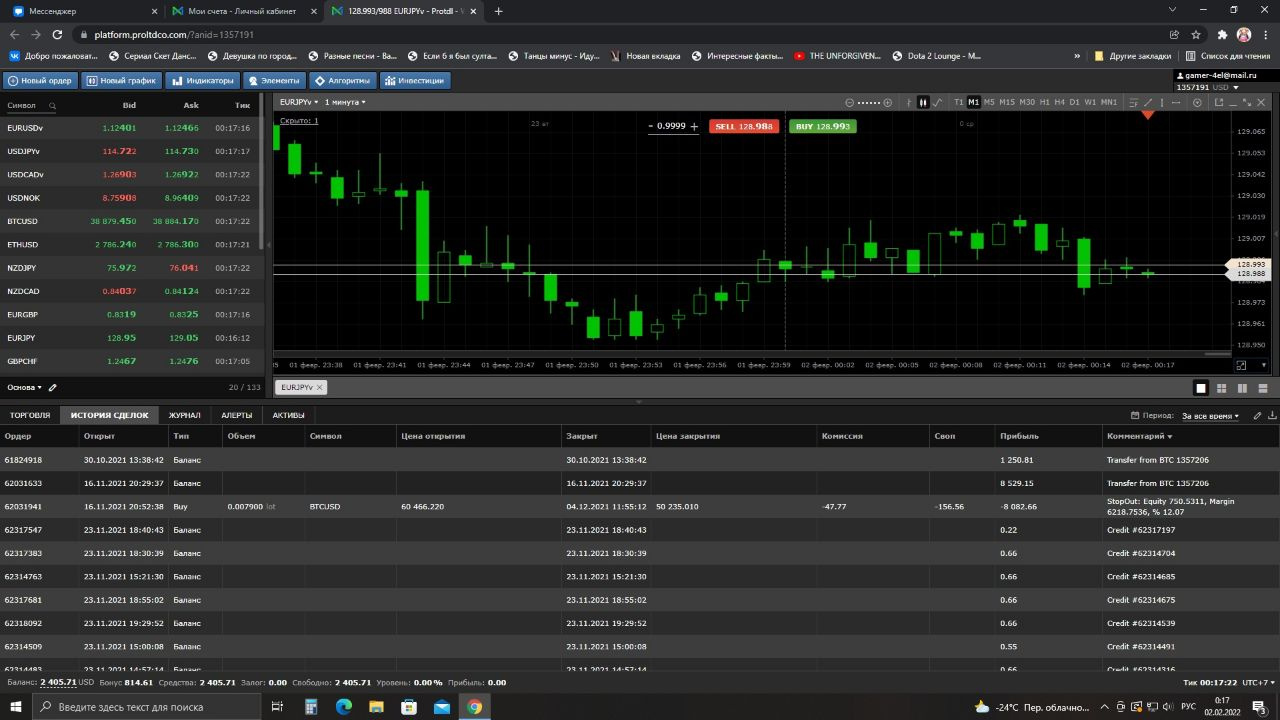Edit the Основа watchlist with pencil icon
Image resolution: width=1280 pixels, height=720 pixels.
tap(53, 387)
